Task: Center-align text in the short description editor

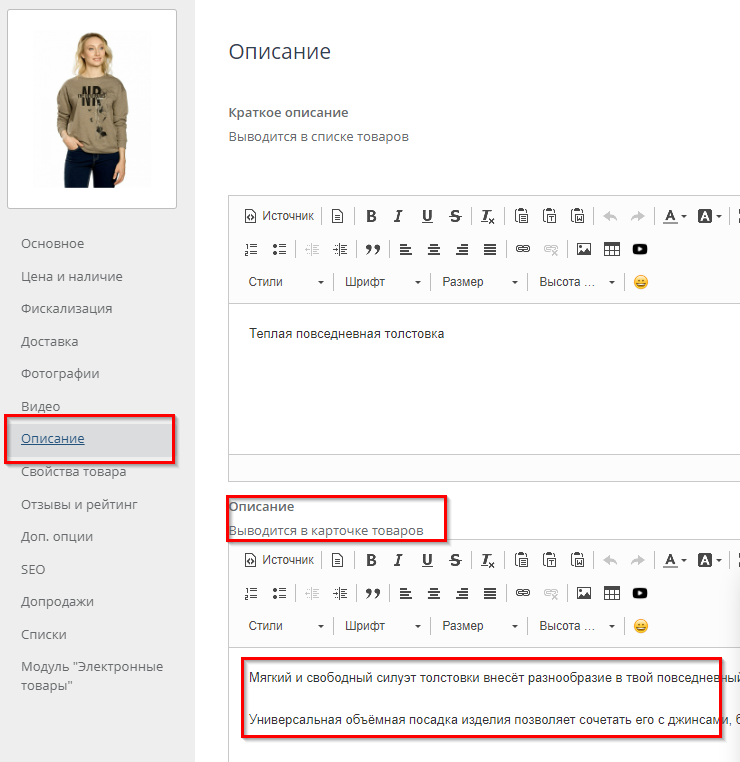Action: point(433,249)
